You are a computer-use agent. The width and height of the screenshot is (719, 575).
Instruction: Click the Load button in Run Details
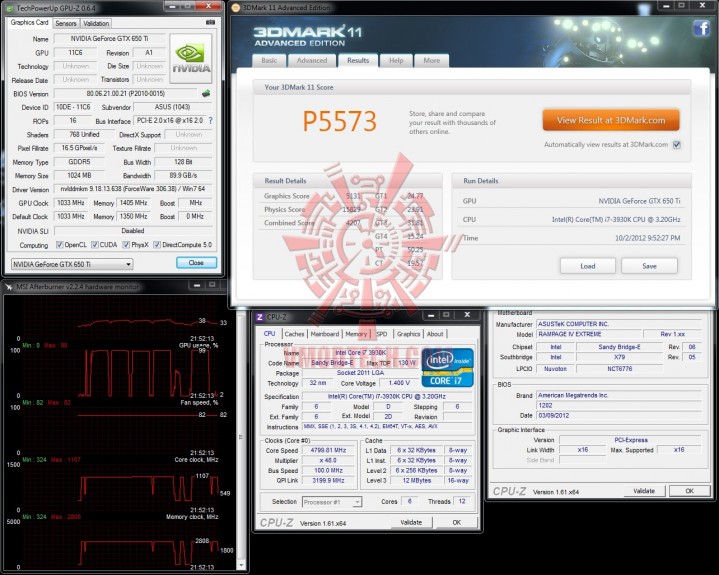588,266
